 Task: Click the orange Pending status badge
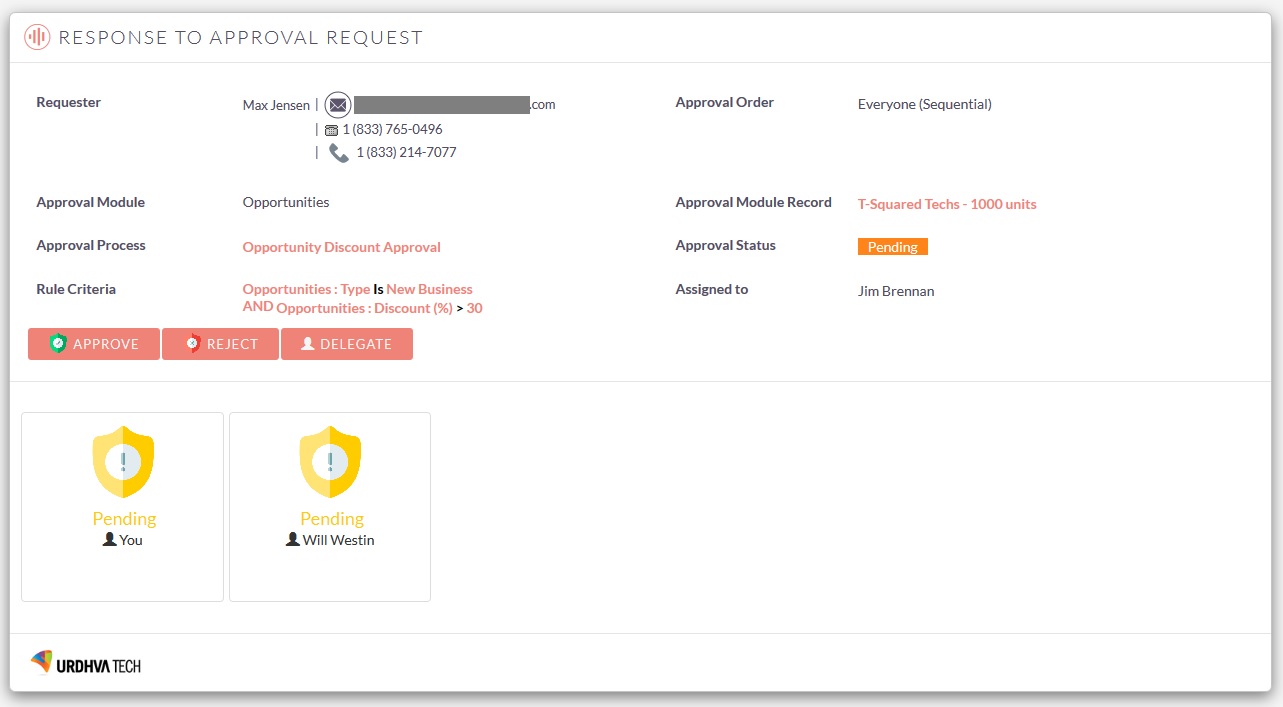click(x=893, y=247)
